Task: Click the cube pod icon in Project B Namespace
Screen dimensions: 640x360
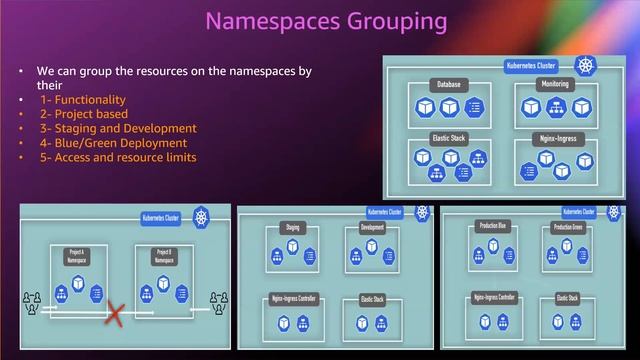Action: click(x=164, y=283)
